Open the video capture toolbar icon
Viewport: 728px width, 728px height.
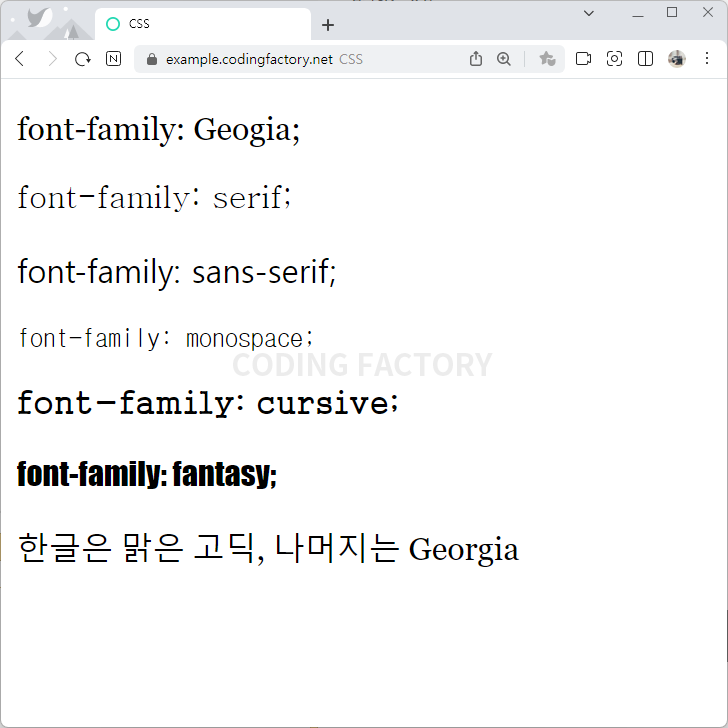point(583,59)
